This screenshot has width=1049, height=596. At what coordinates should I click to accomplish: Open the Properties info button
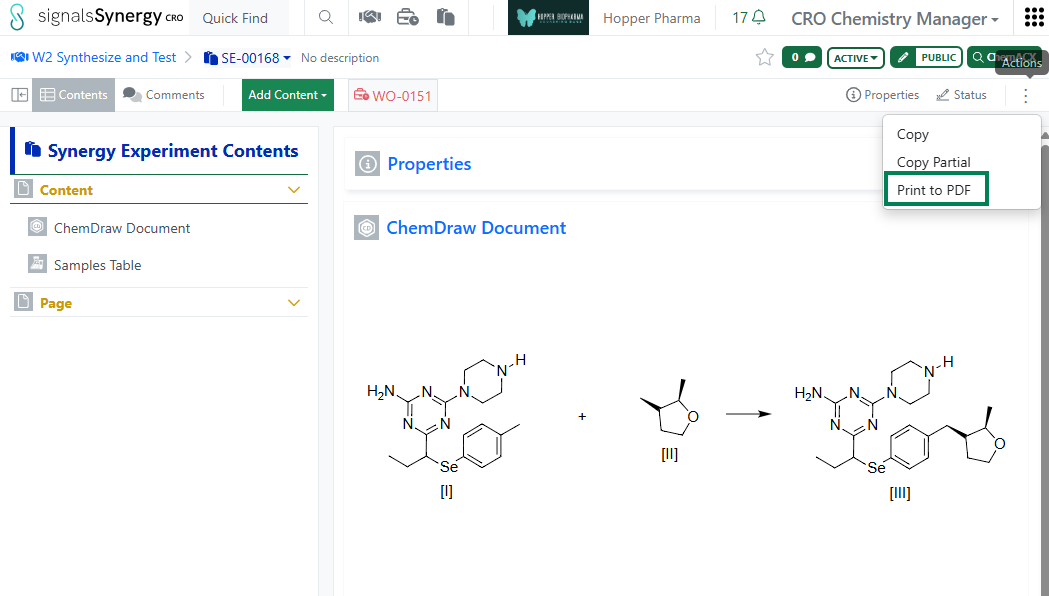pyautogui.click(x=882, y=95)
